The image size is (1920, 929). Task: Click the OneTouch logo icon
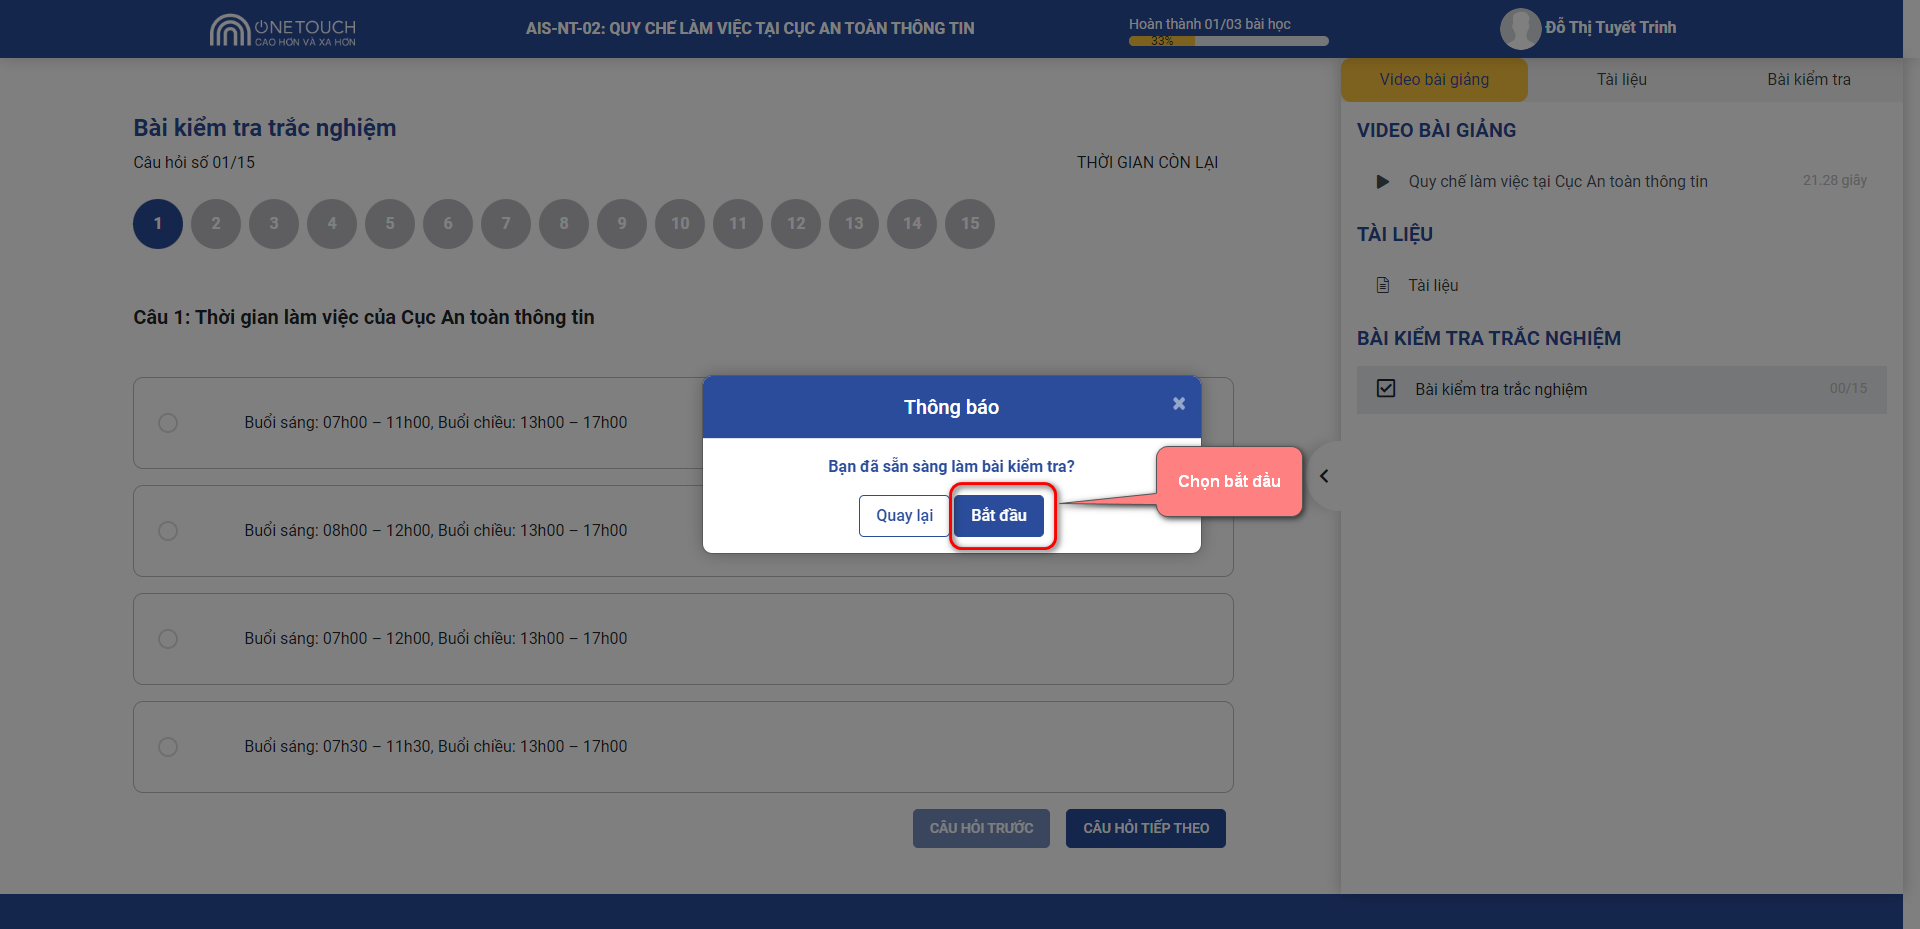(x=229, y=30)
